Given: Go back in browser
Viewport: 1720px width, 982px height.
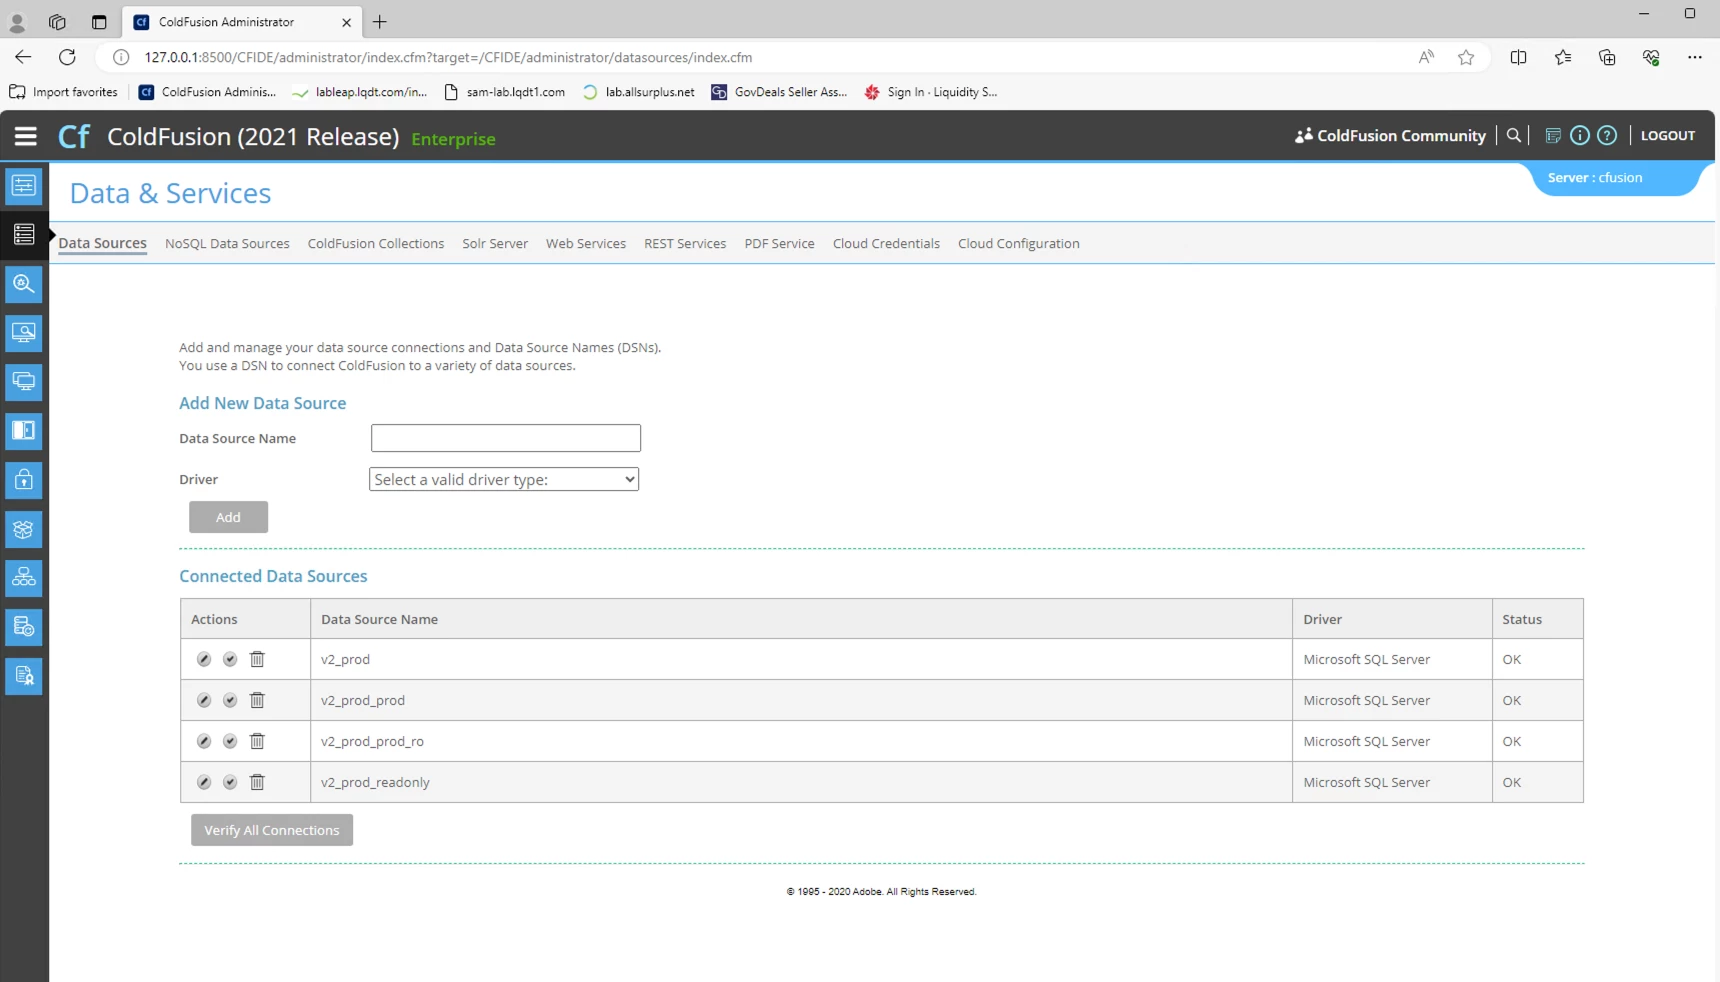Looking at the screenshot, I should coord(23,57).
